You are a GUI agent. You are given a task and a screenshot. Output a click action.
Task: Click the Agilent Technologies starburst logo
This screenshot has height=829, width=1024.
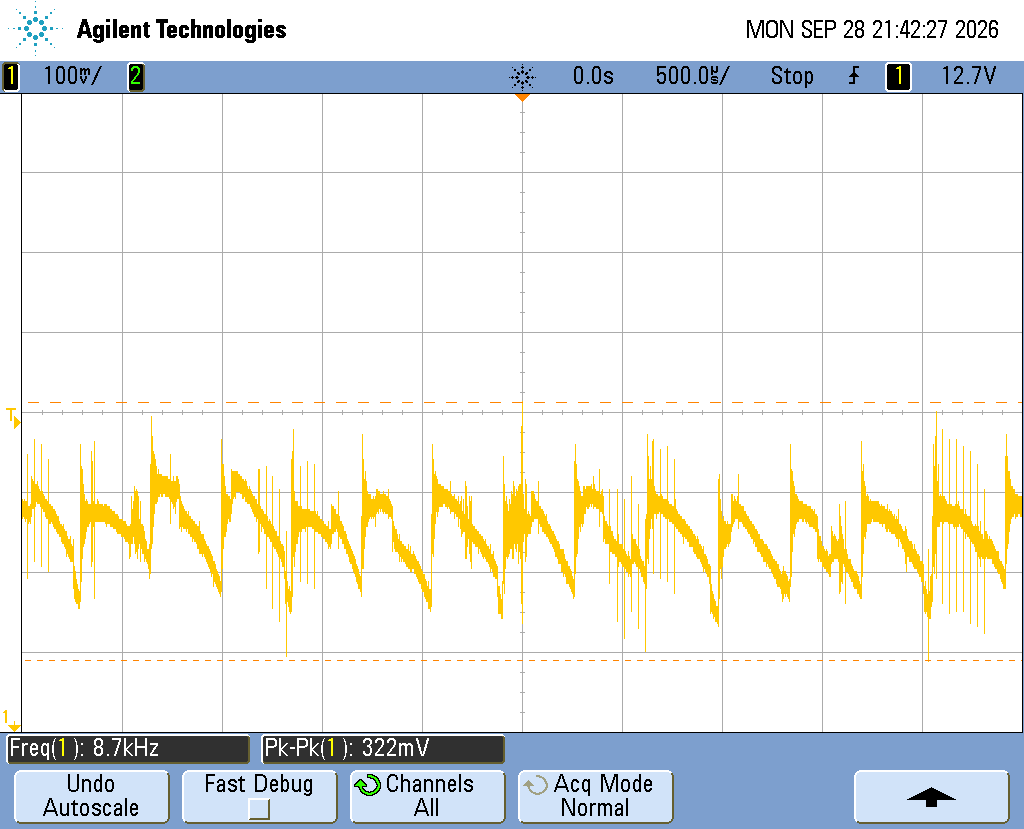pos(34,27)
